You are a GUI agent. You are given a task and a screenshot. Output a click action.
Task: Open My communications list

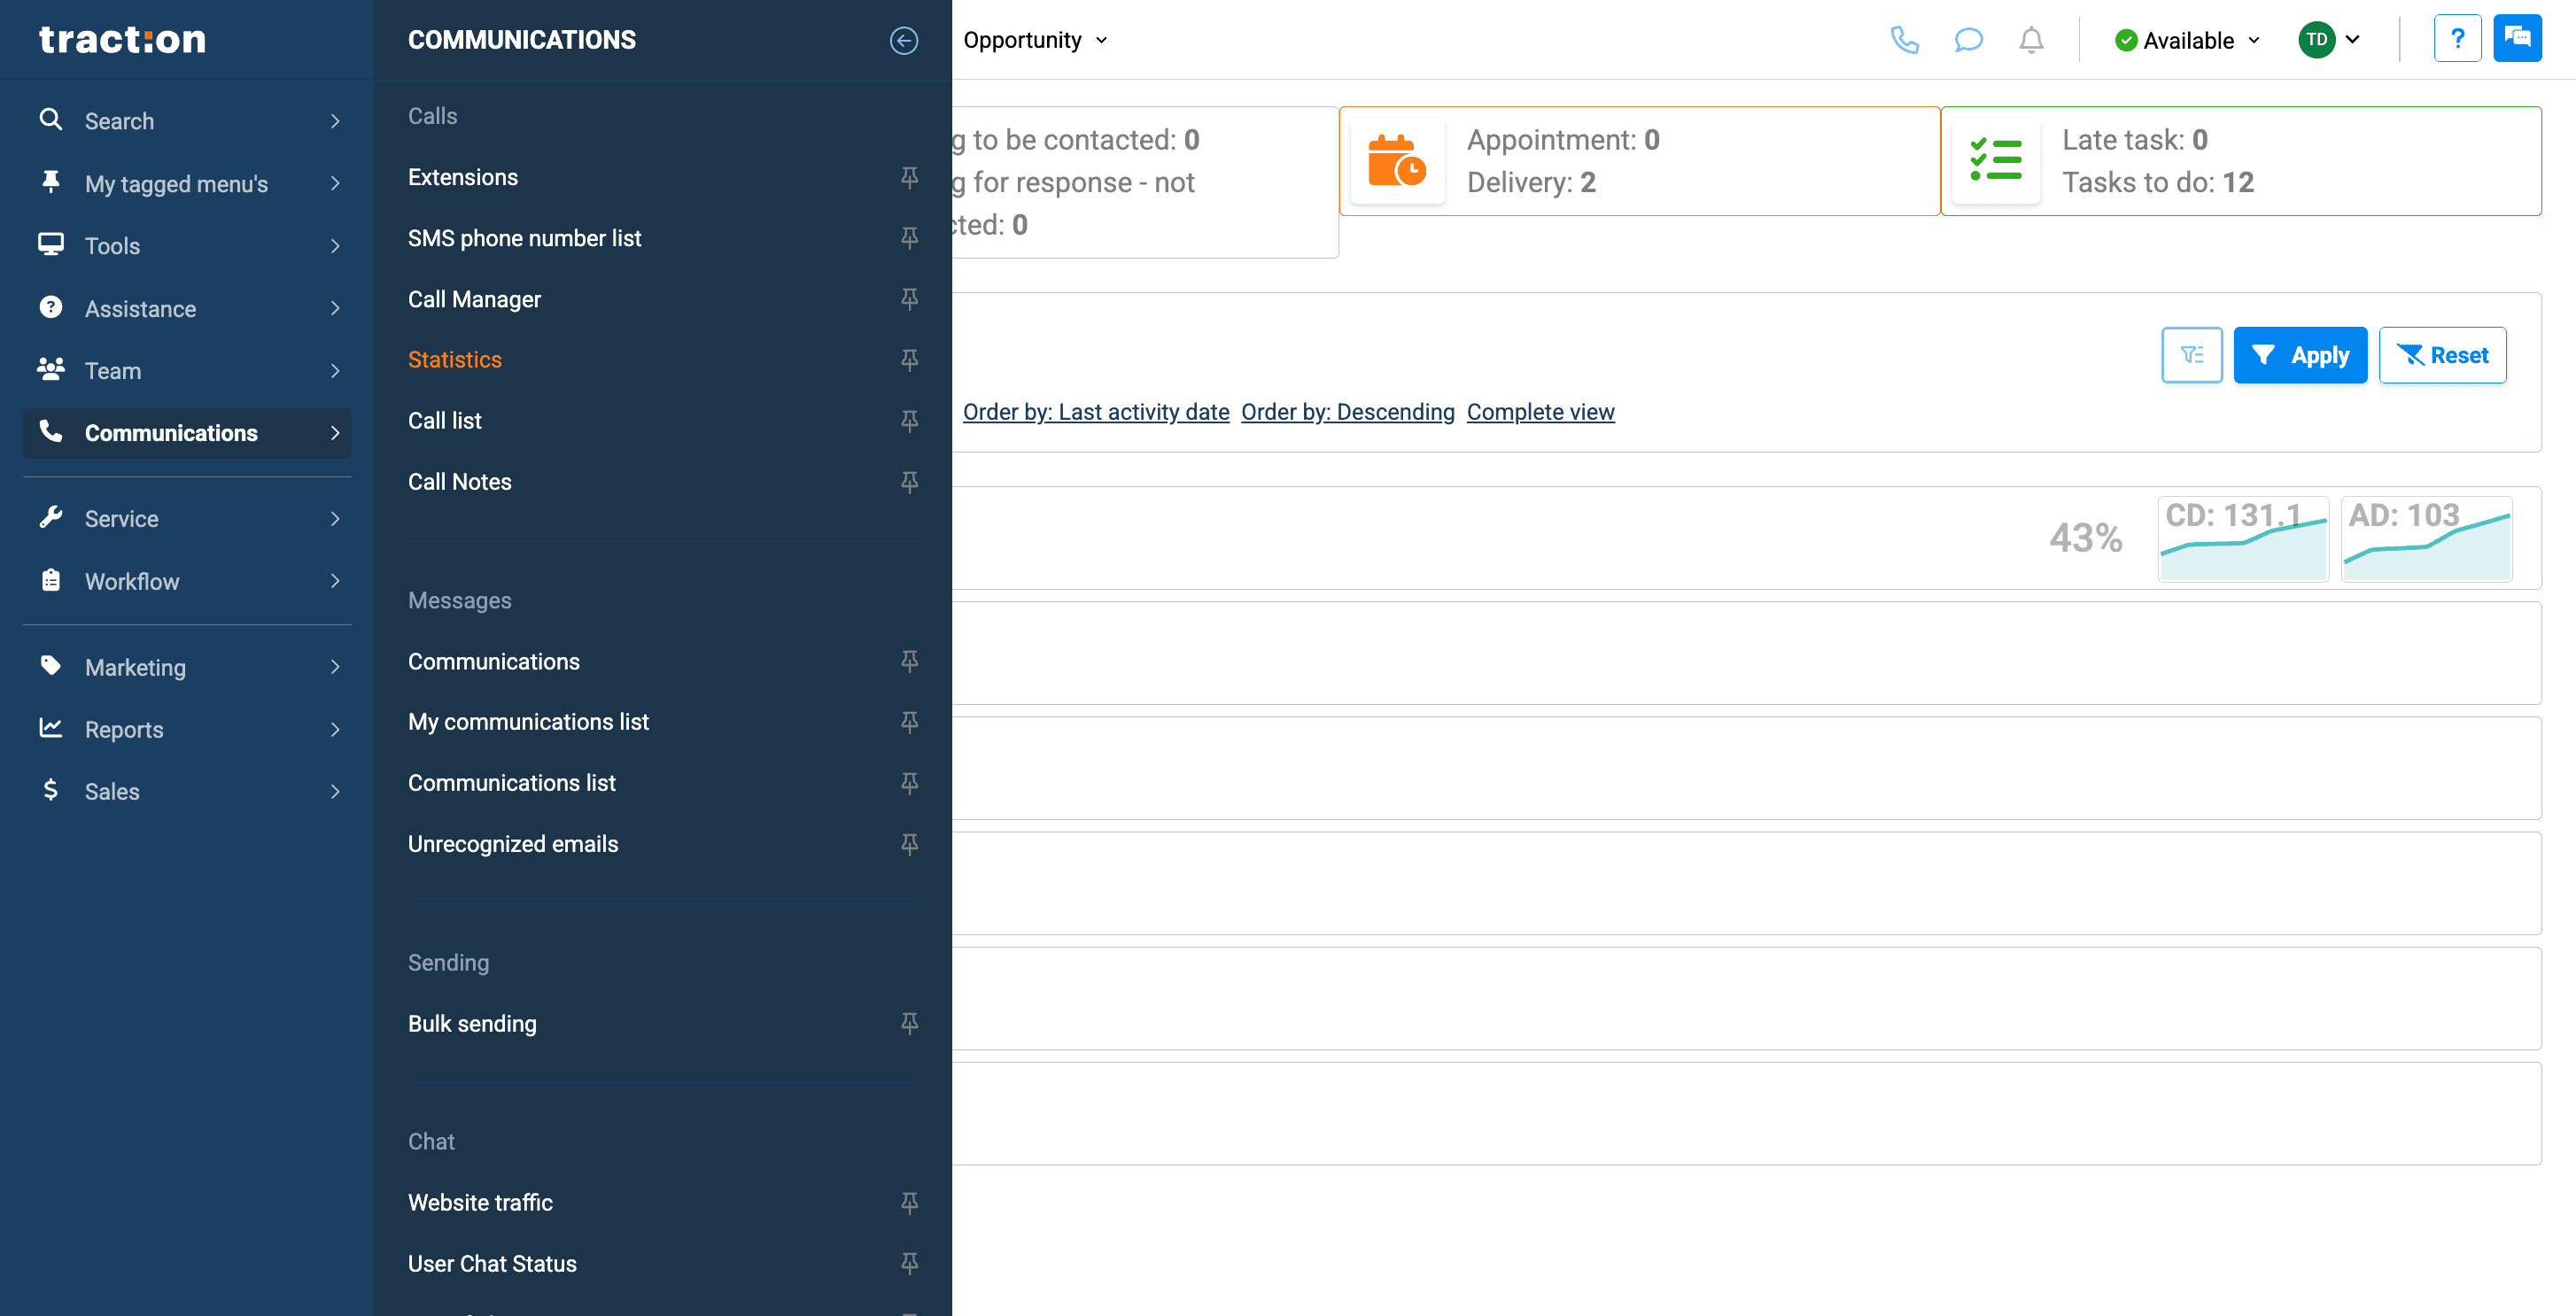pyautogui.click(x=528, y=722)
